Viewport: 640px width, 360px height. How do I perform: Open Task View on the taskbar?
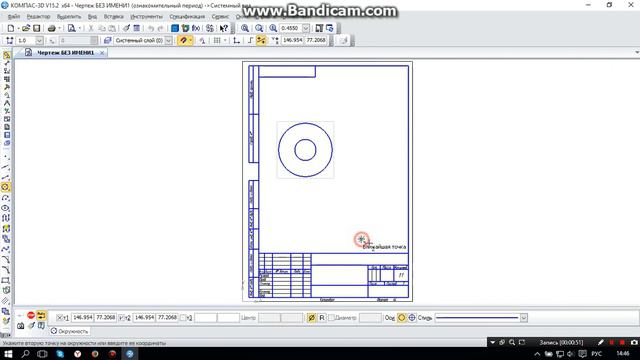tap(42, 353)
